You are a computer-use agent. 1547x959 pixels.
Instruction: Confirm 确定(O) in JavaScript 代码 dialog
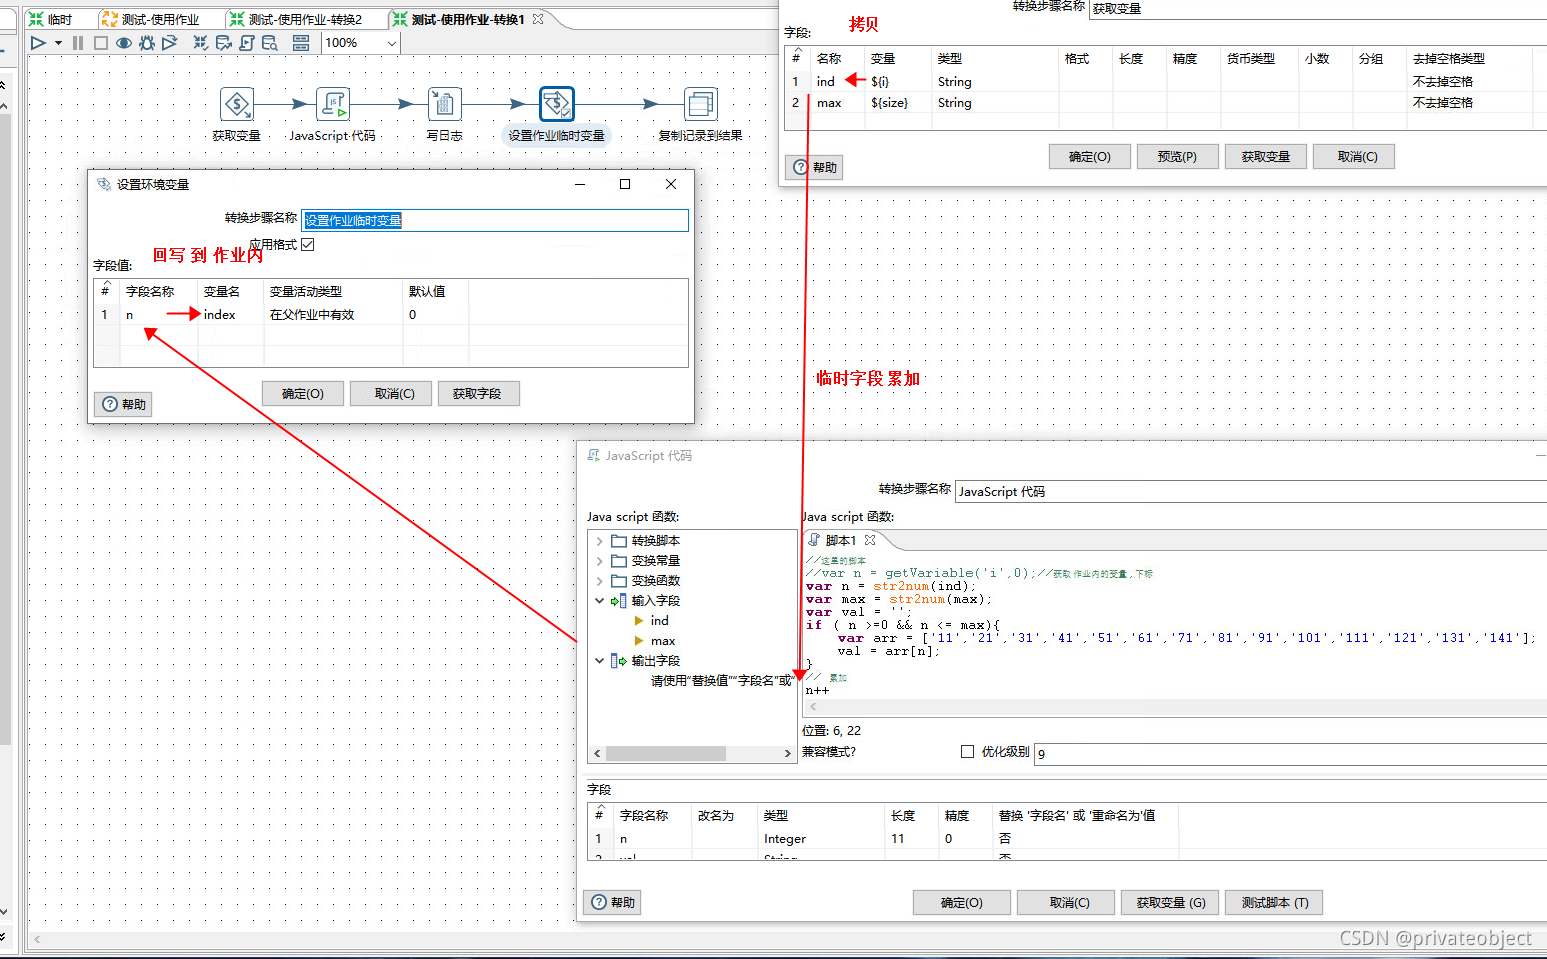[x=962, y=902]
